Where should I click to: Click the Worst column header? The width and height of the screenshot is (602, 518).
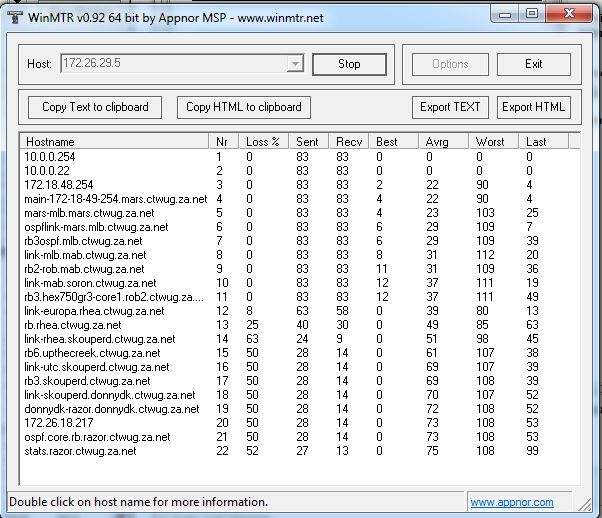click(494, 141)
